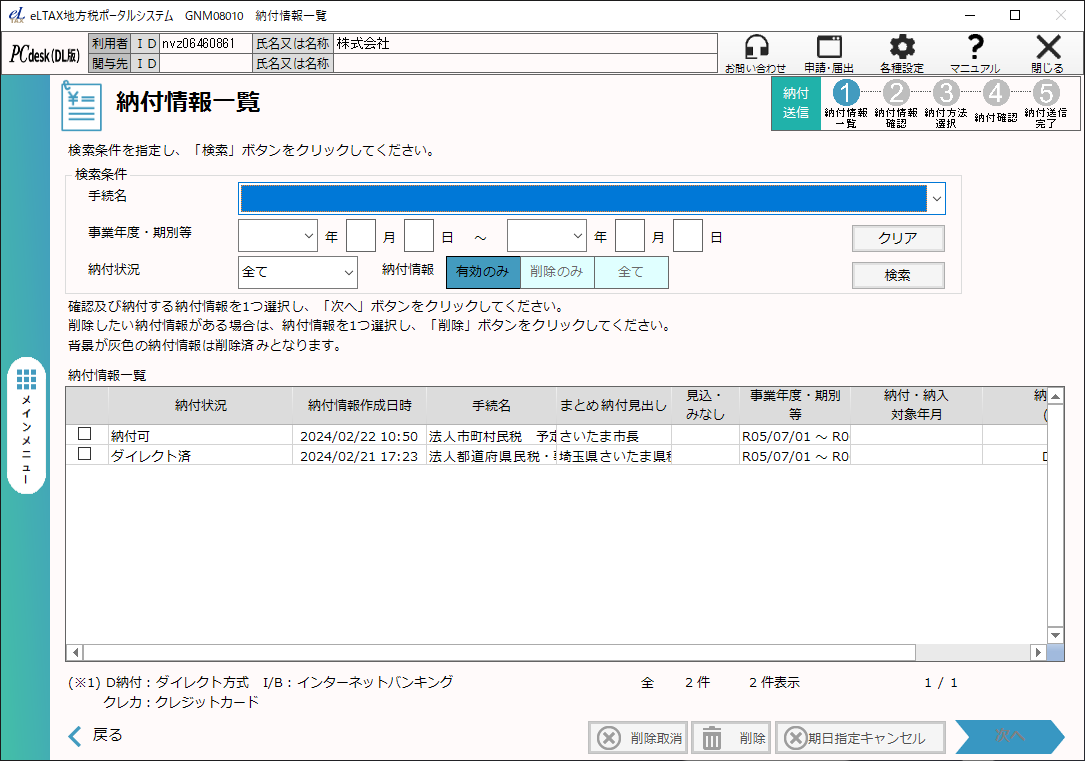Select step 1 納付情報一覧 in wizard
This screenshot has width=1085, height=761.
tap(846, 104)
